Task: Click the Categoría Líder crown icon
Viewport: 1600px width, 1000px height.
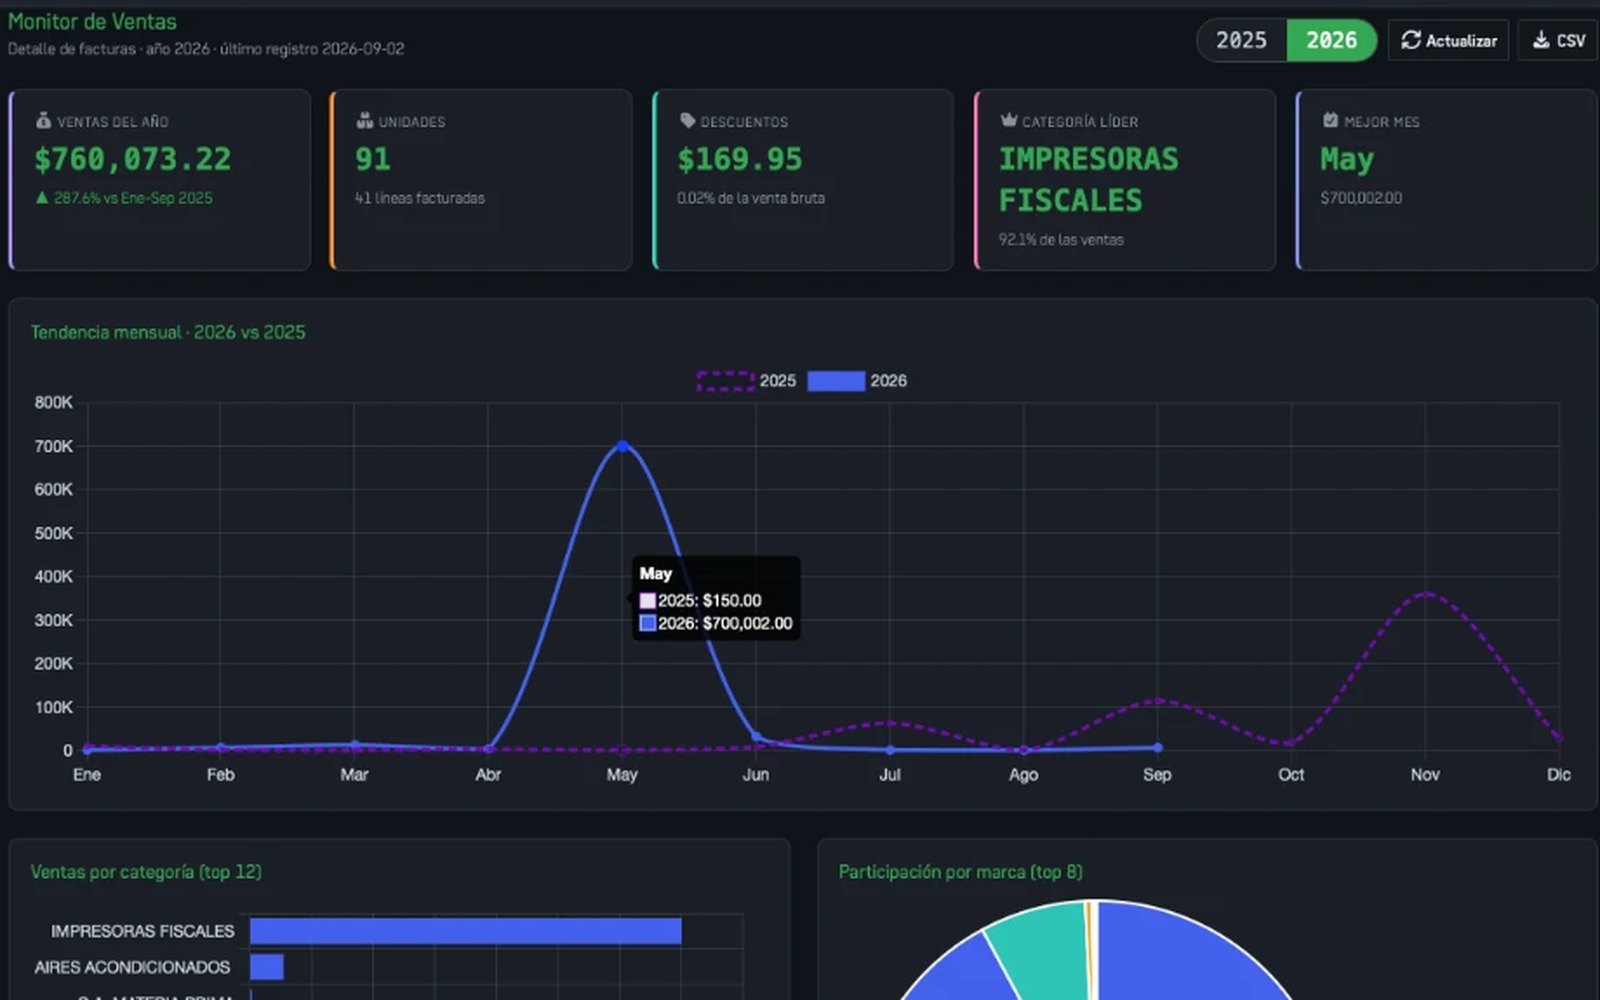Action: point(1009,120)
